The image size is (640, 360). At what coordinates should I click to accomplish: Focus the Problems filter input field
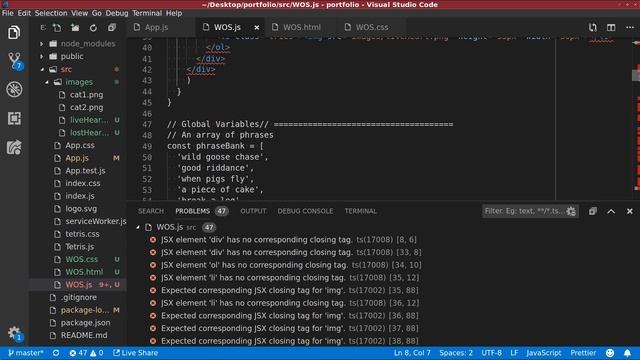524,211
